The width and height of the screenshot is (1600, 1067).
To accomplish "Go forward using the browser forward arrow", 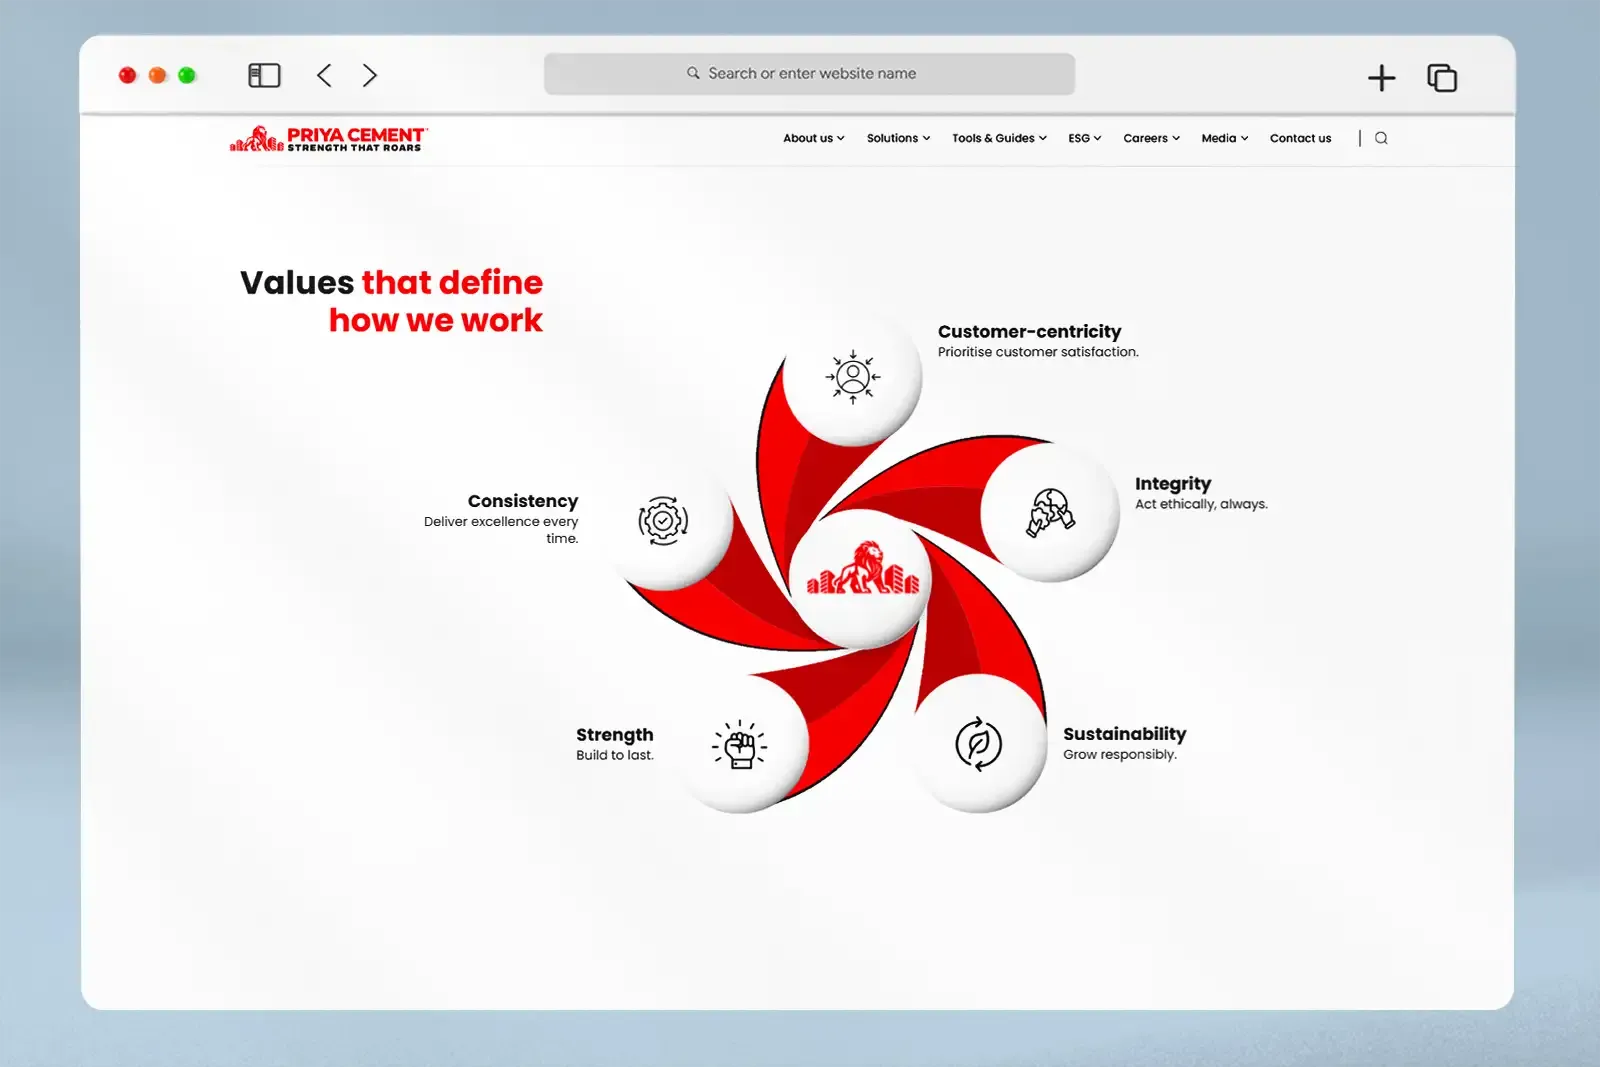I will (x=370, y=75).
